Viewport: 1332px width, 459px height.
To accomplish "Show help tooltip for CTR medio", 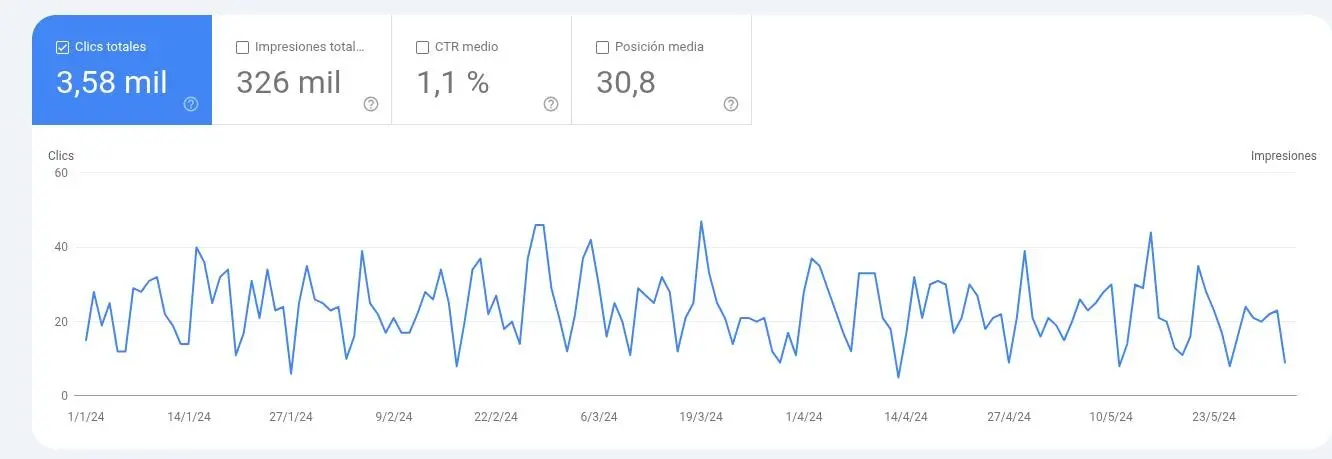I will [551, 104].
